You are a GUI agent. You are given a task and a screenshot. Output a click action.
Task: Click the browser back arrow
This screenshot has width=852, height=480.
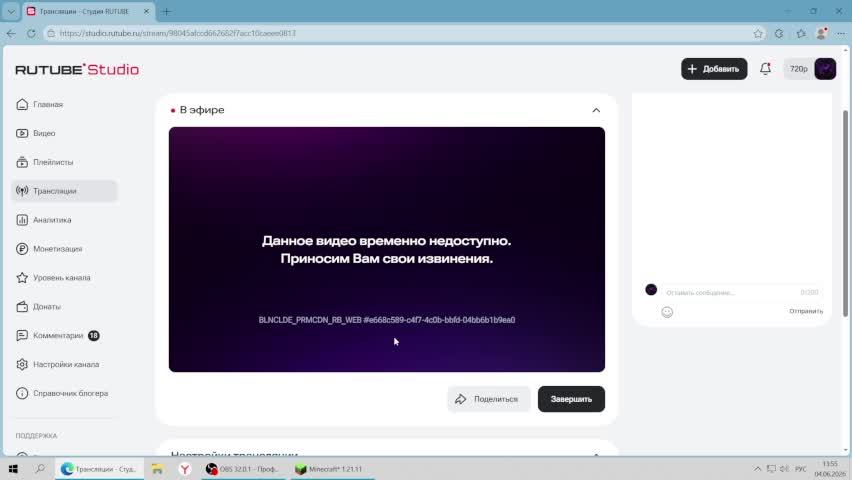(11, 33)
